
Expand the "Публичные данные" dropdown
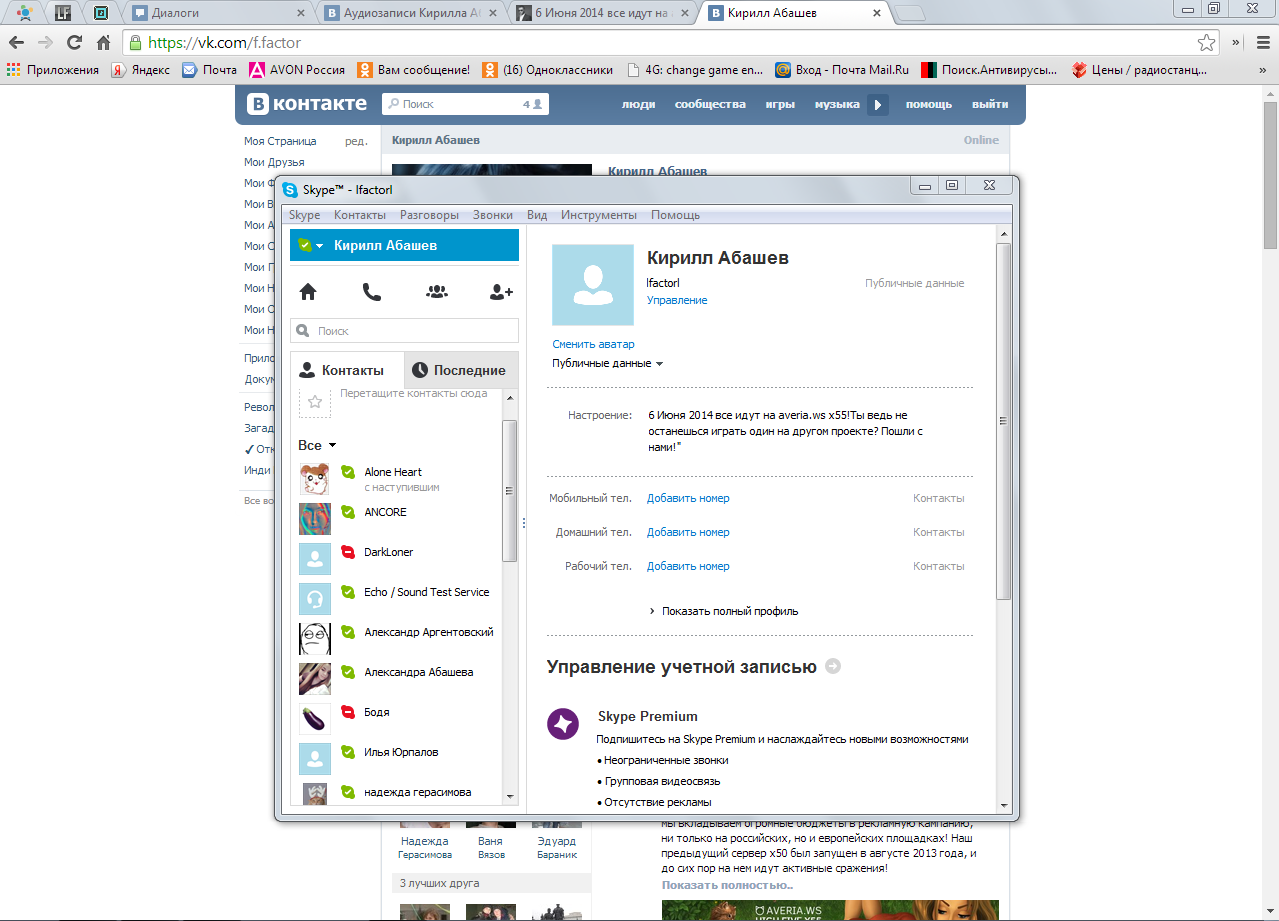tap(607, 364)
